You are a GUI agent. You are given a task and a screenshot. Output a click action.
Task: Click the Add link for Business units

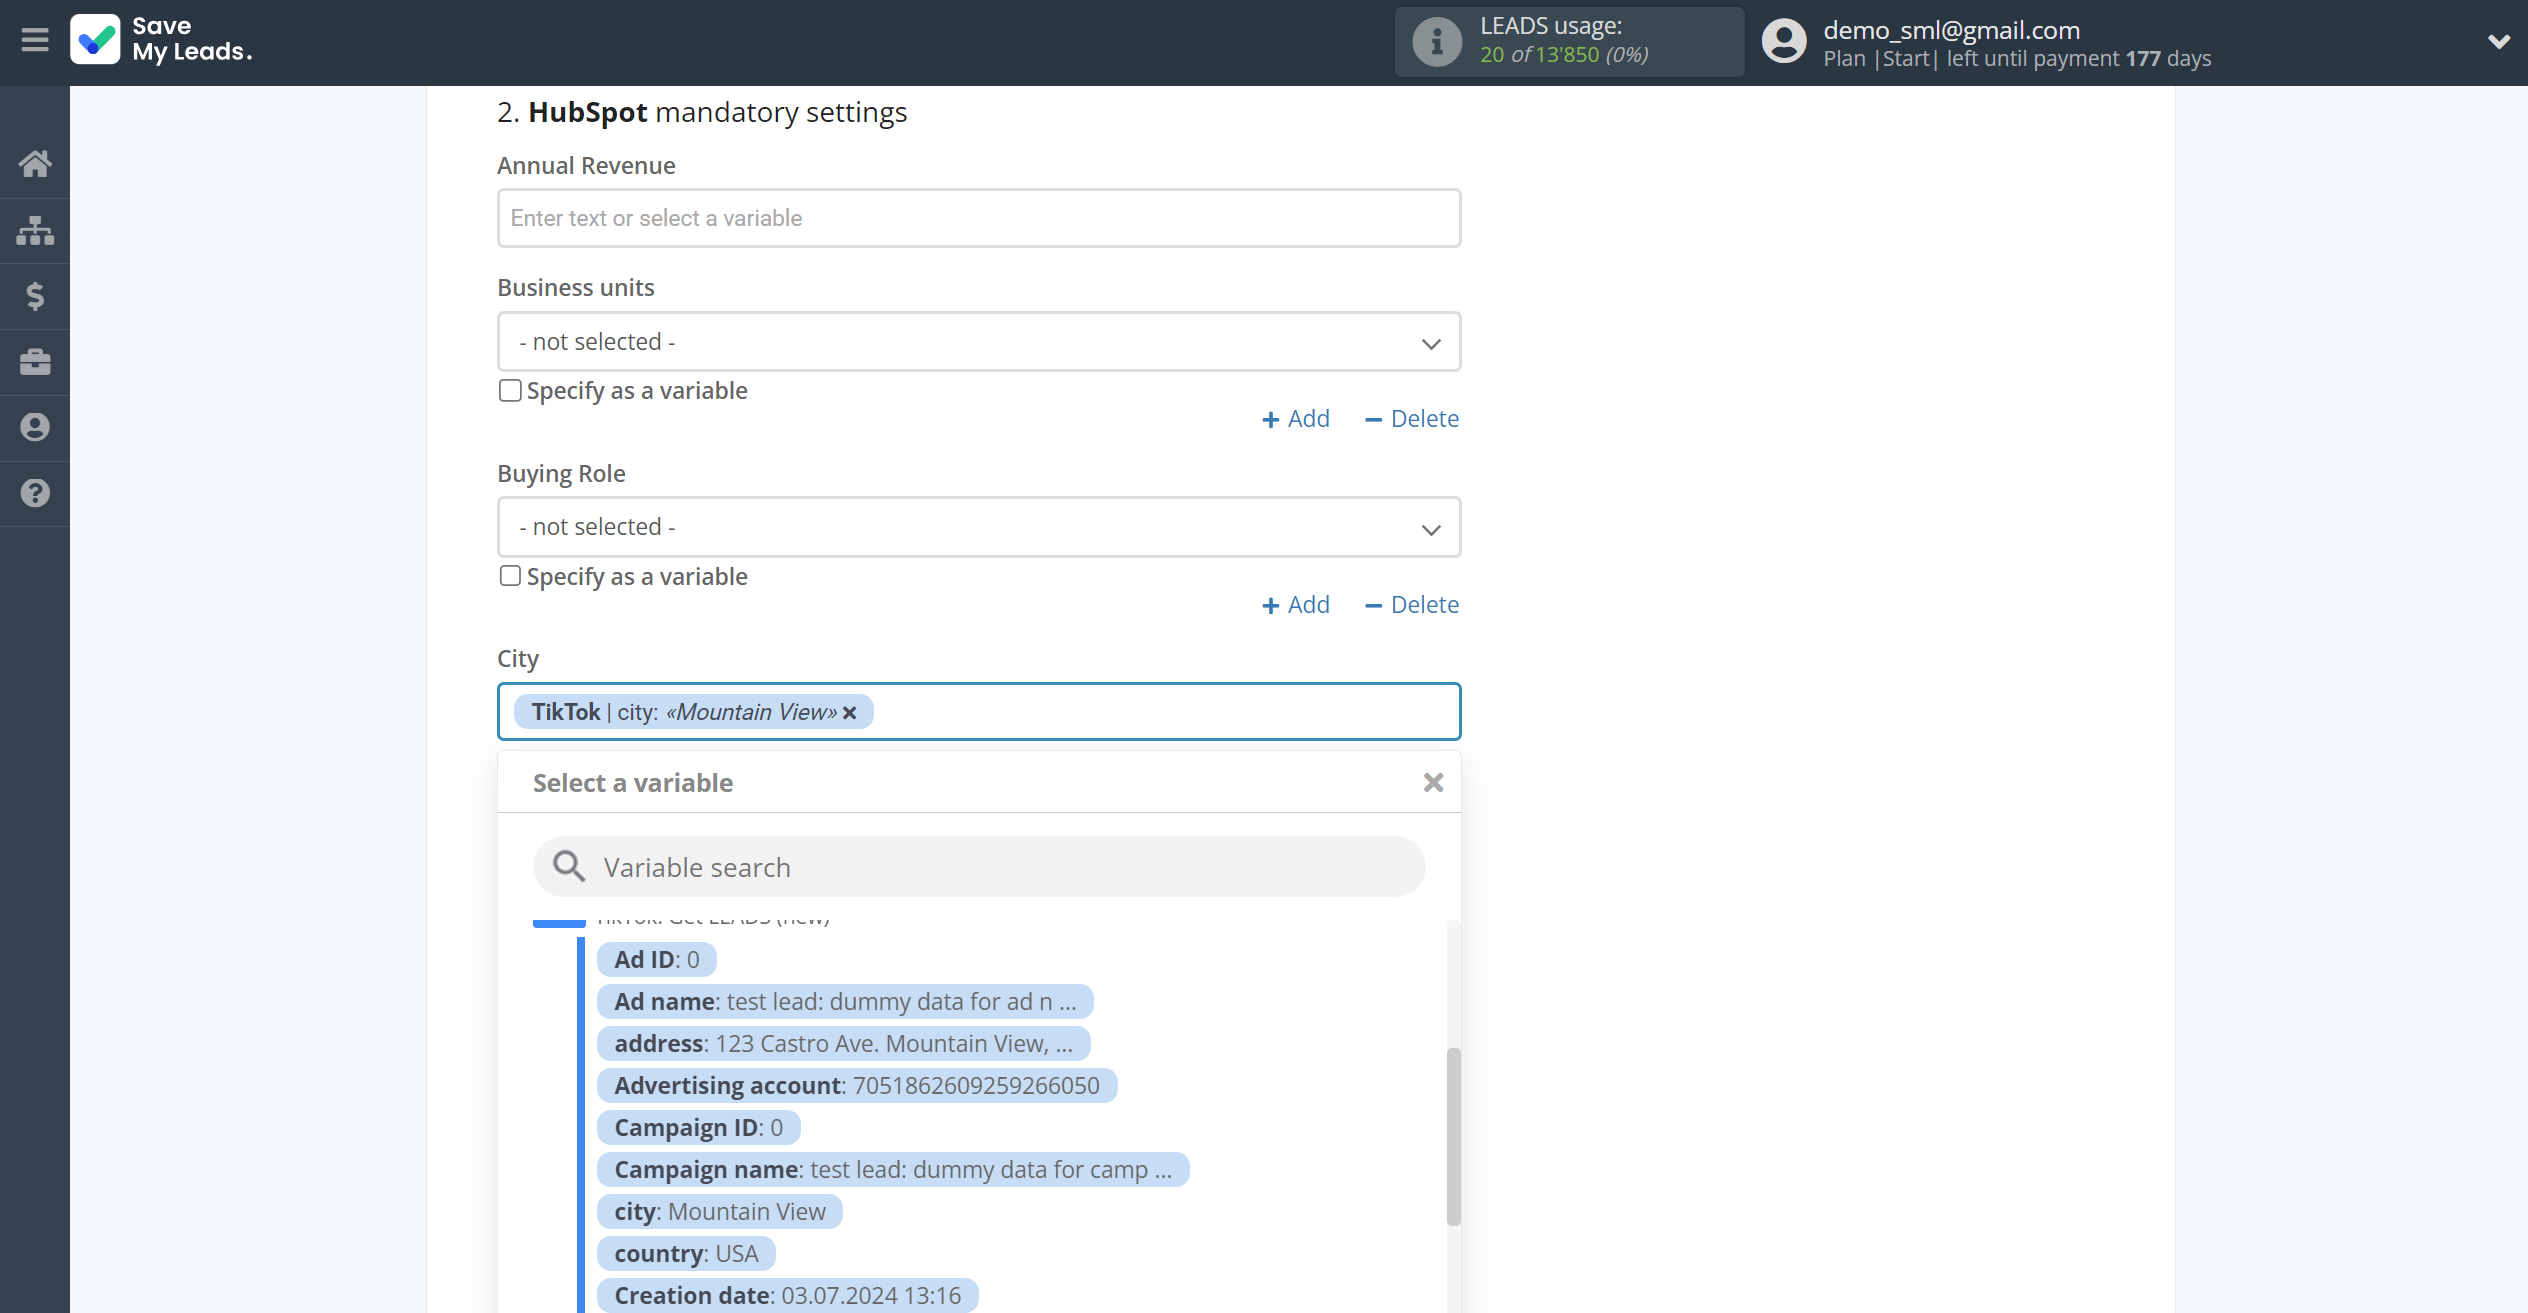pos(1296,418)
